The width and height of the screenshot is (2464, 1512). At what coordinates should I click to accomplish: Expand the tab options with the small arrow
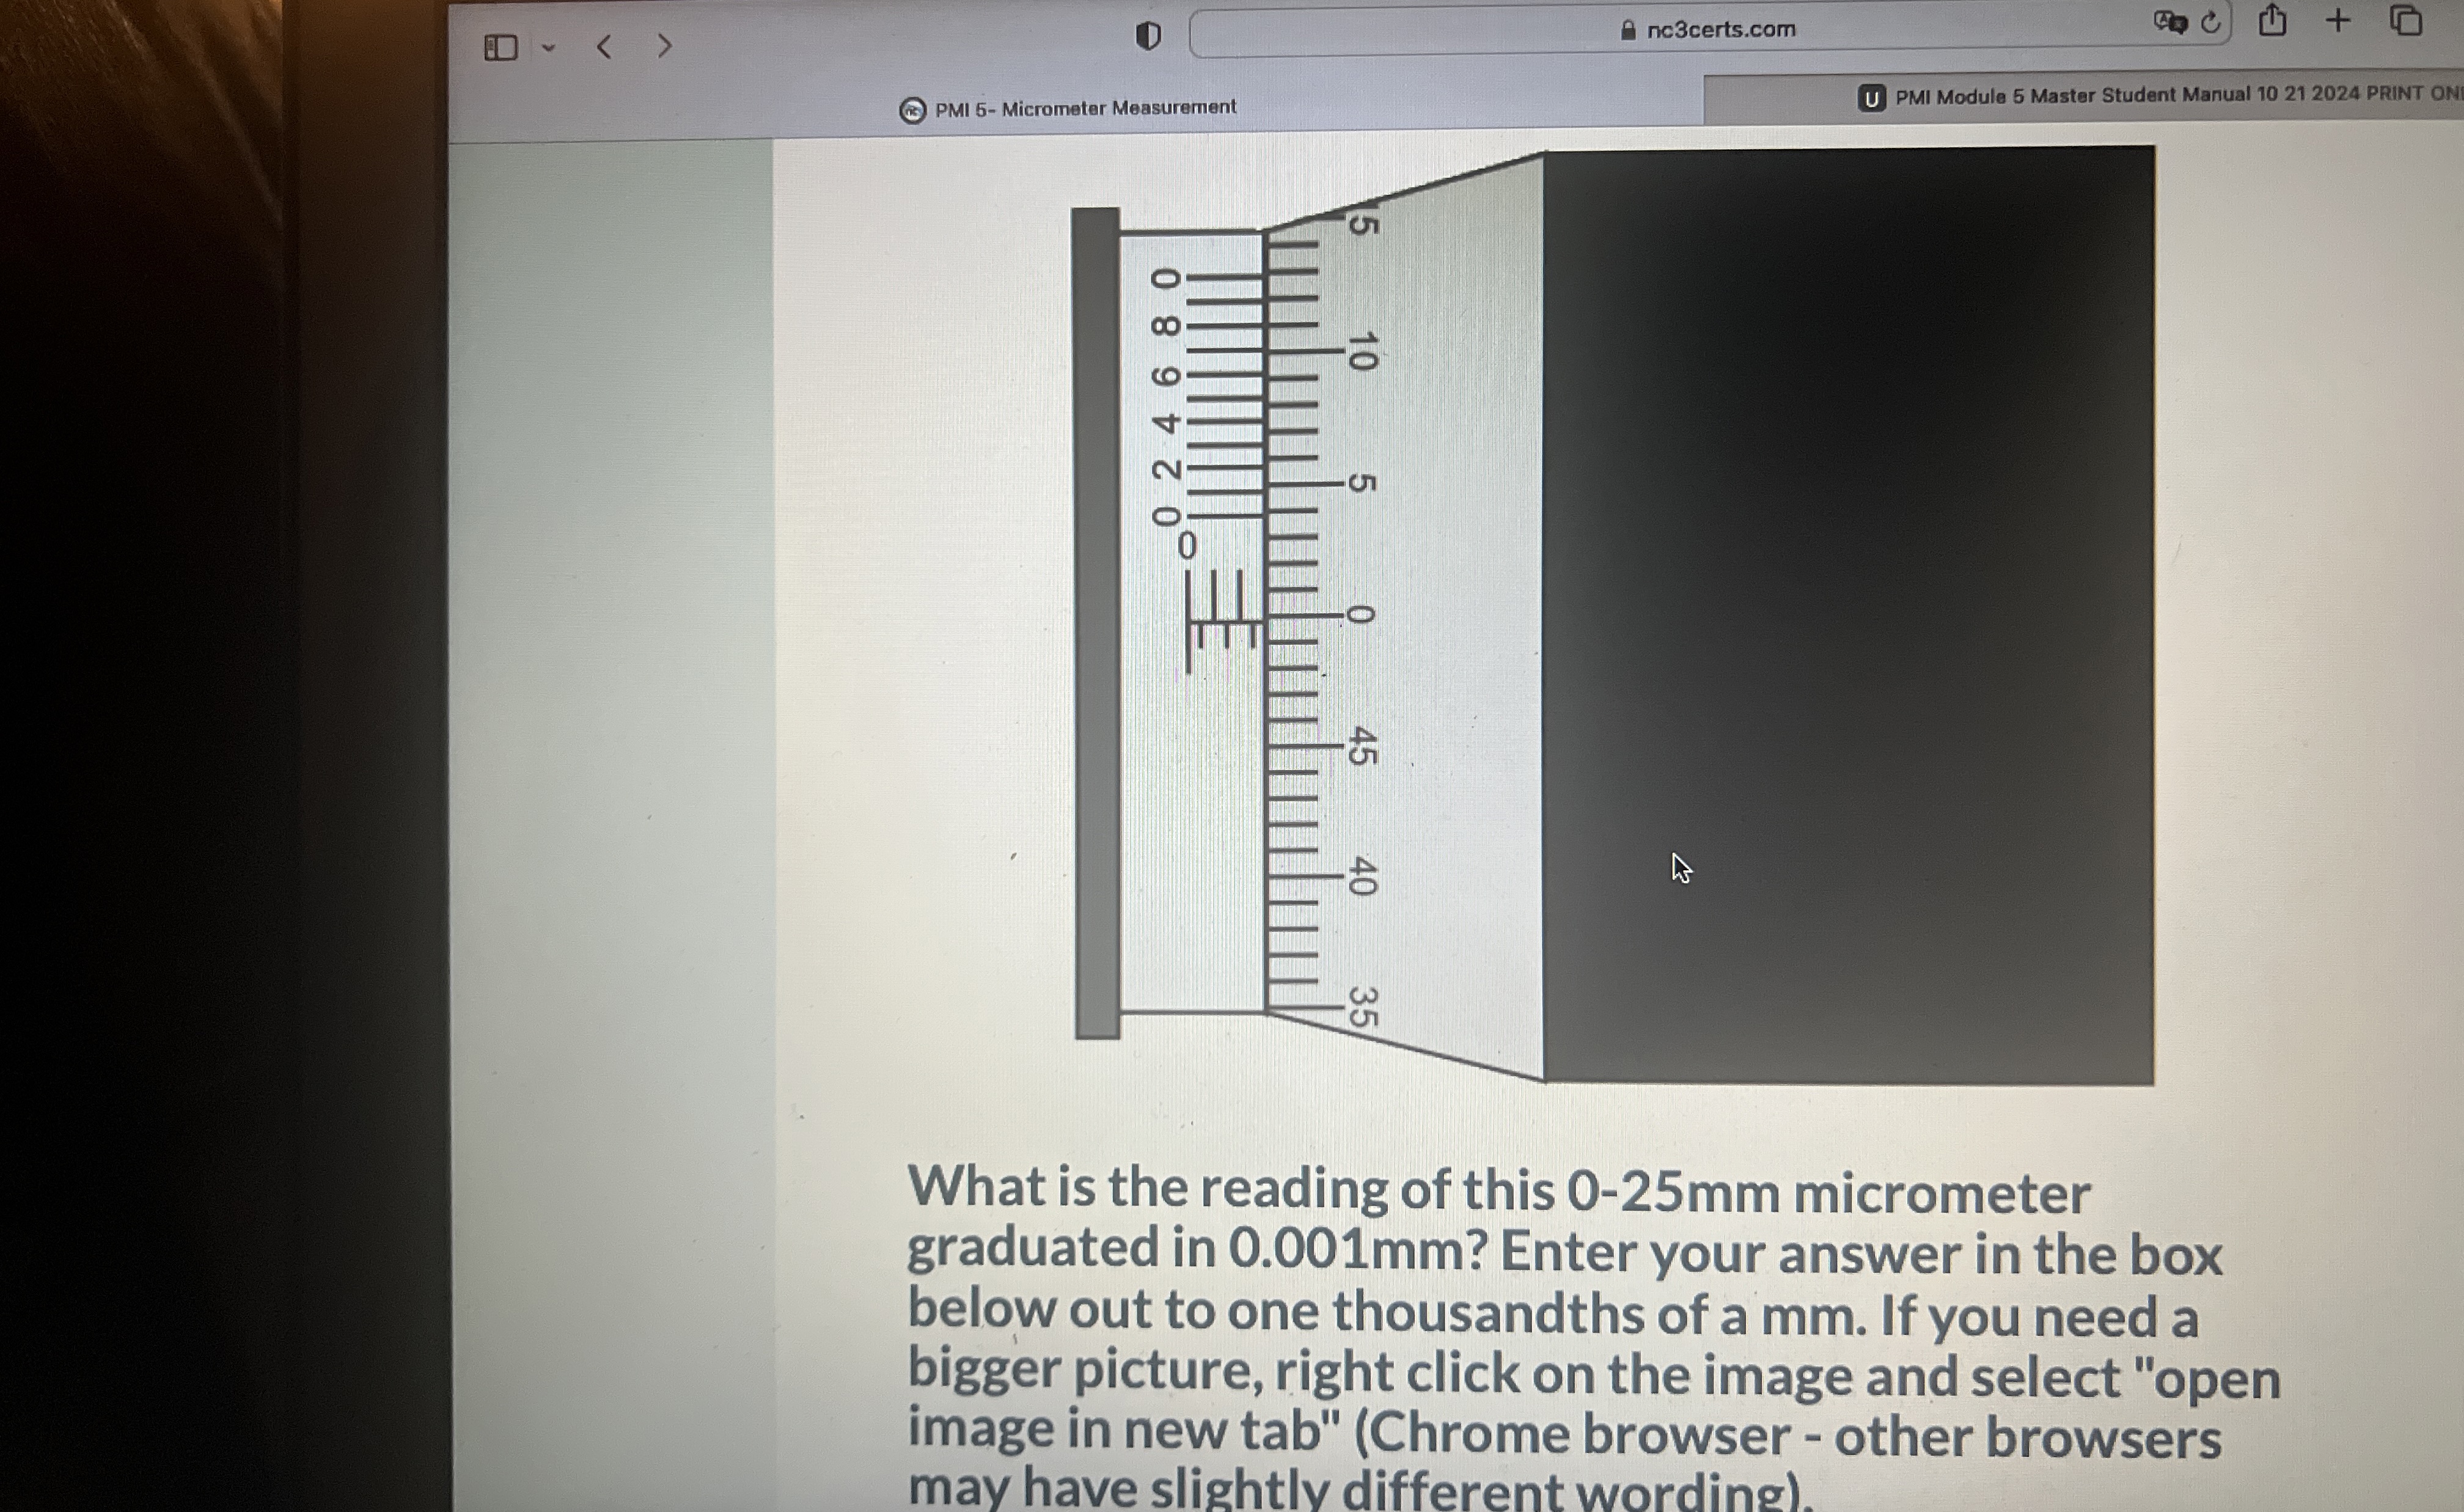(x=549, y=47)
